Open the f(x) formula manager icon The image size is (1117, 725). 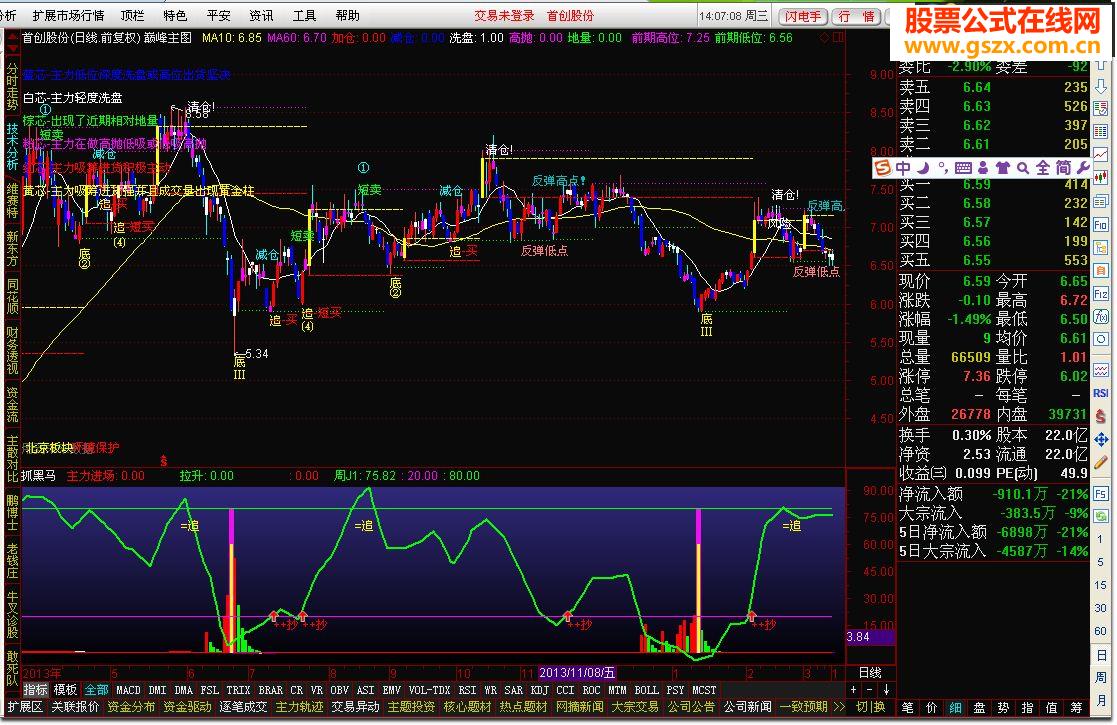tap(1101, 317)
